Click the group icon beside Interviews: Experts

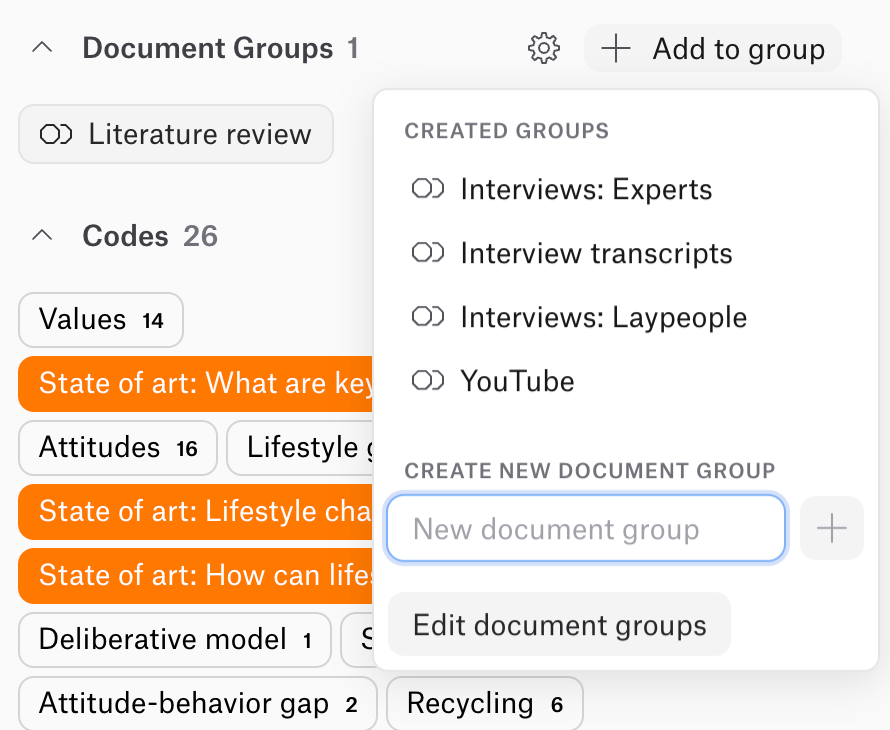click(x=428, y=189)
